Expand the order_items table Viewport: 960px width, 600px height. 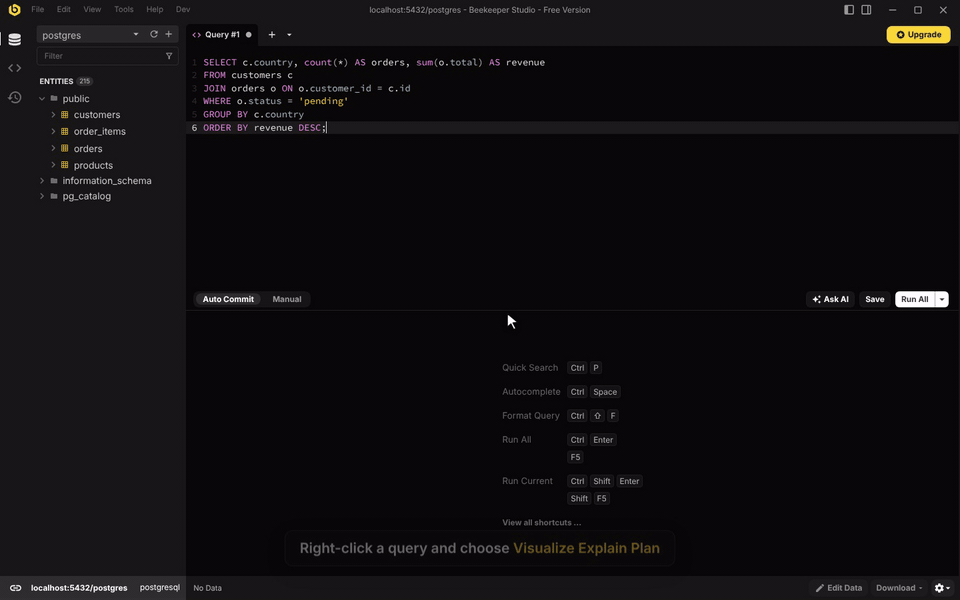[53, 131]
